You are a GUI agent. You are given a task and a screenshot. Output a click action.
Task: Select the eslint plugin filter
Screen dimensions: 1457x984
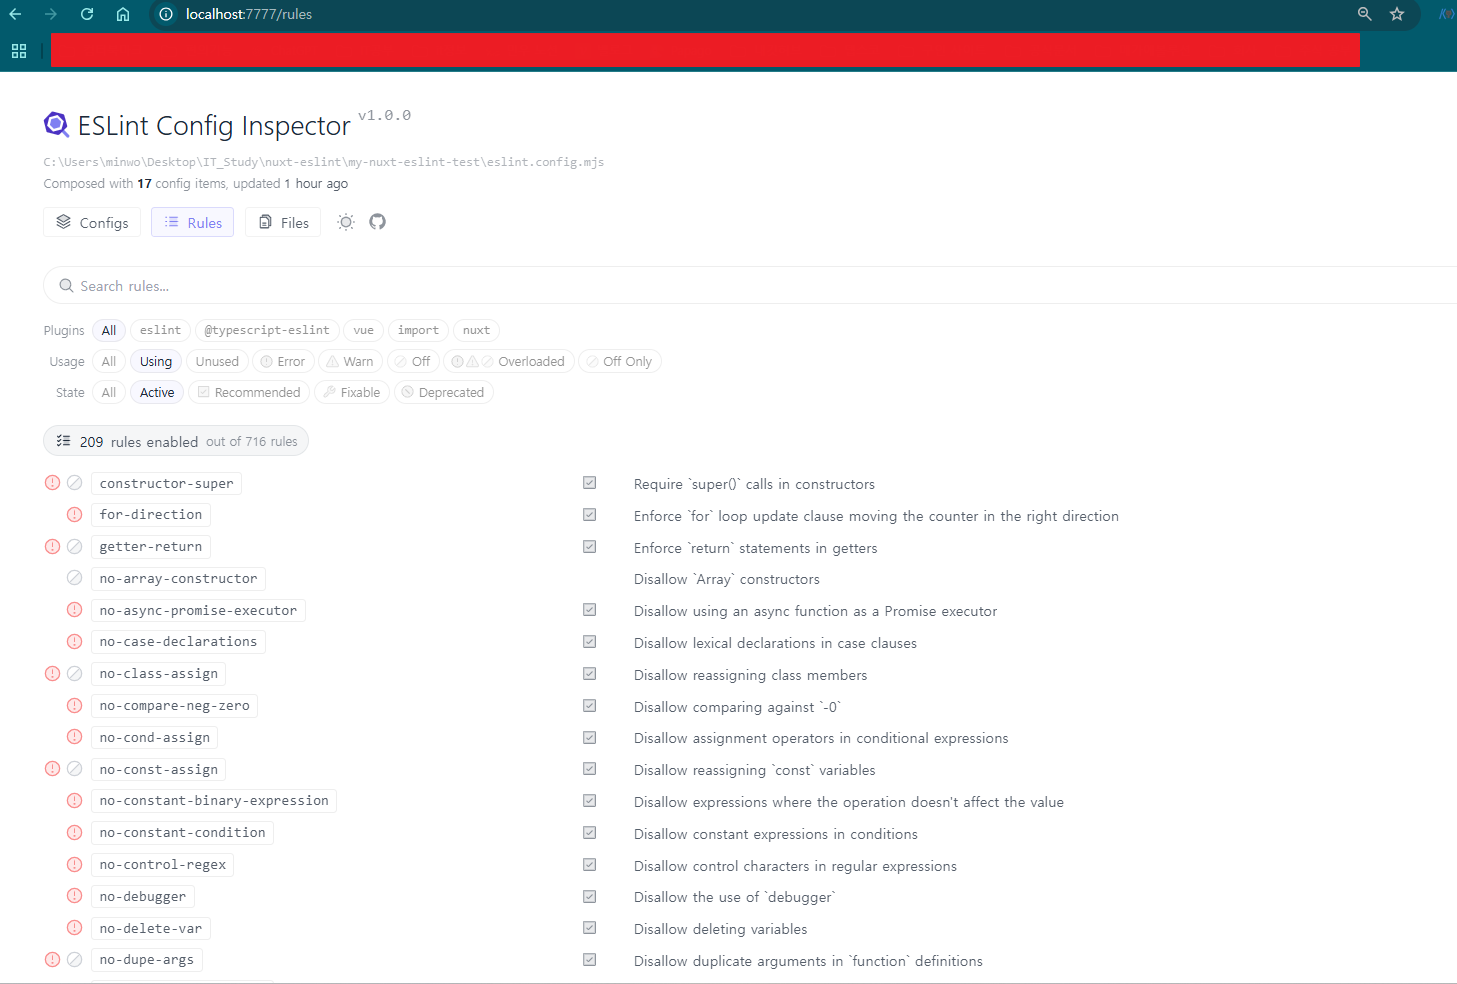(160, 330)
